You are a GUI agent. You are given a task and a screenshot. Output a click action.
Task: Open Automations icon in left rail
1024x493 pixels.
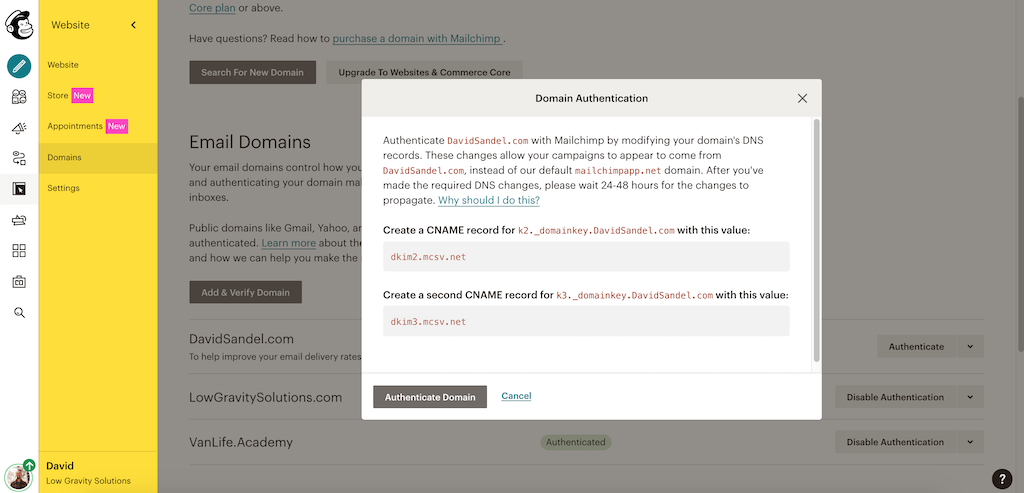click(19, 158)
